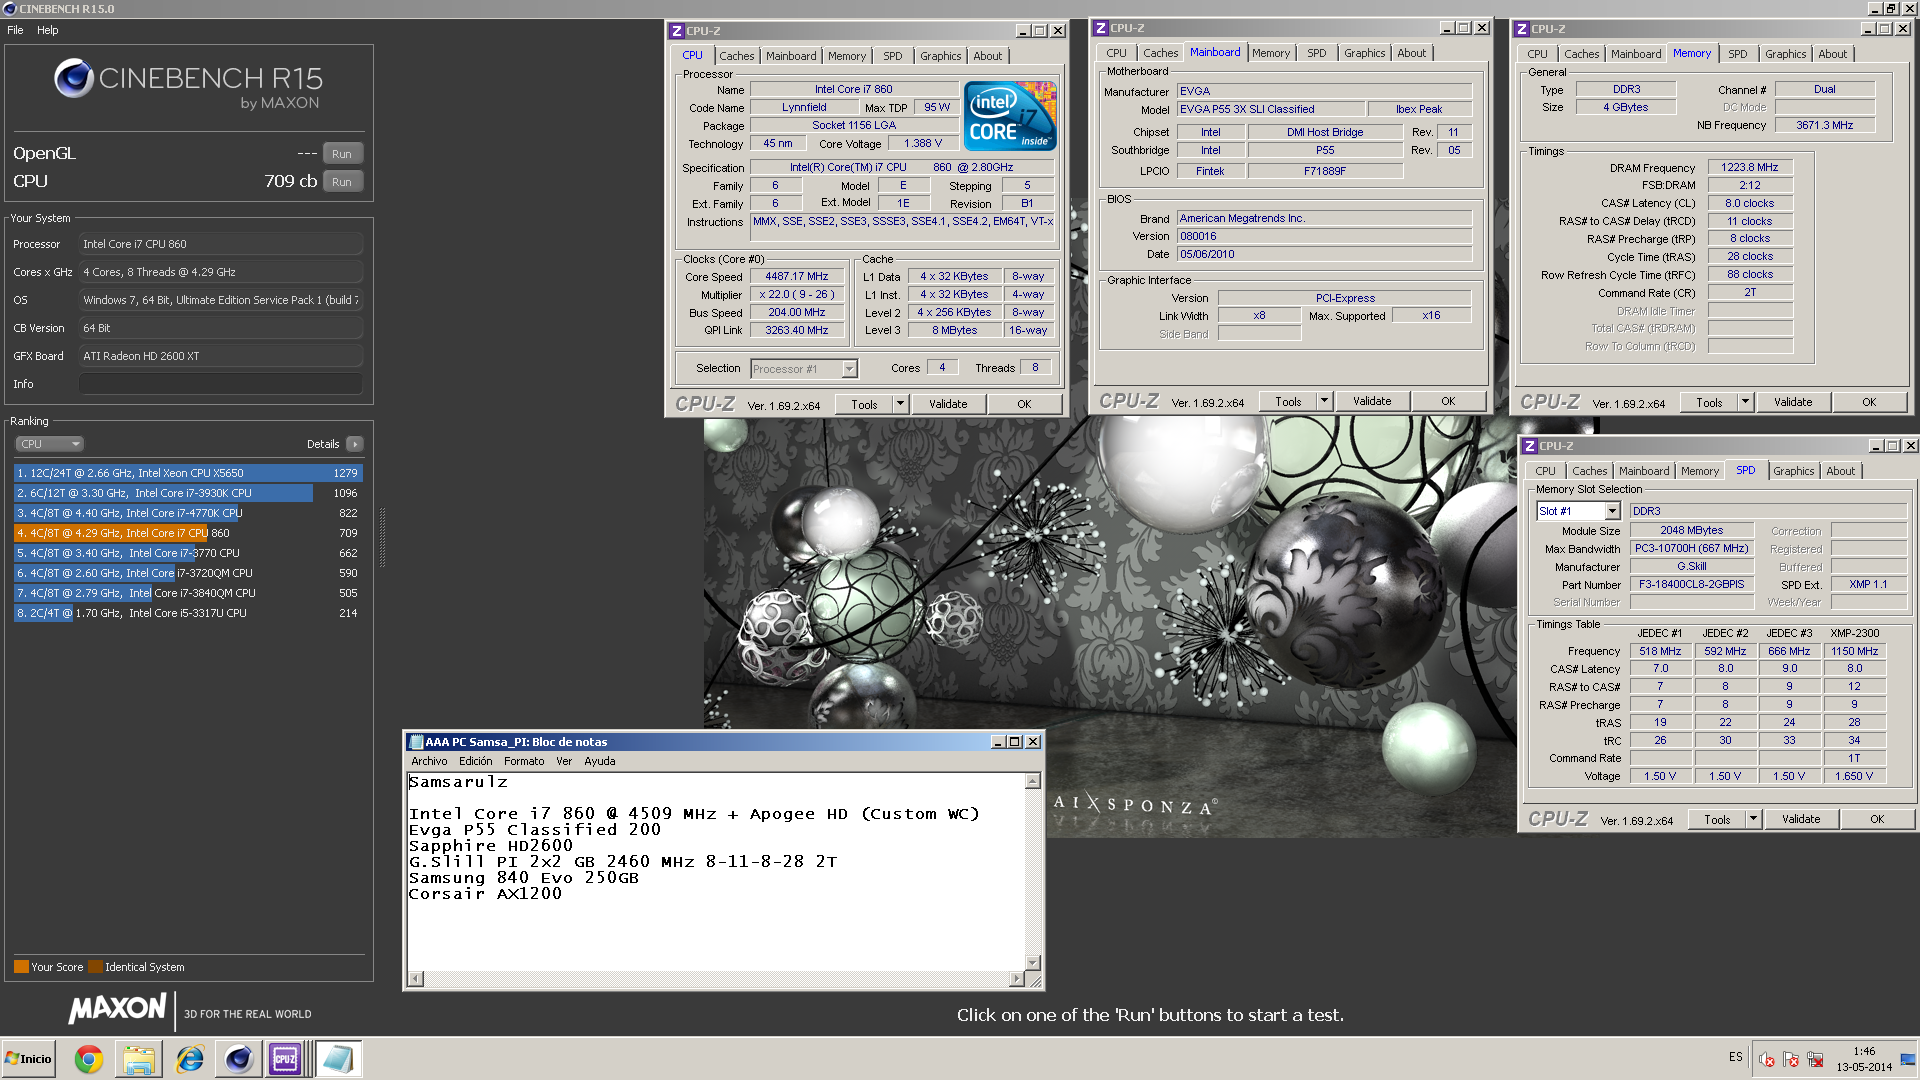Click the Cinebench R15 logo icon
The image size is (1920, 1080).
click(x=74, y=78)
